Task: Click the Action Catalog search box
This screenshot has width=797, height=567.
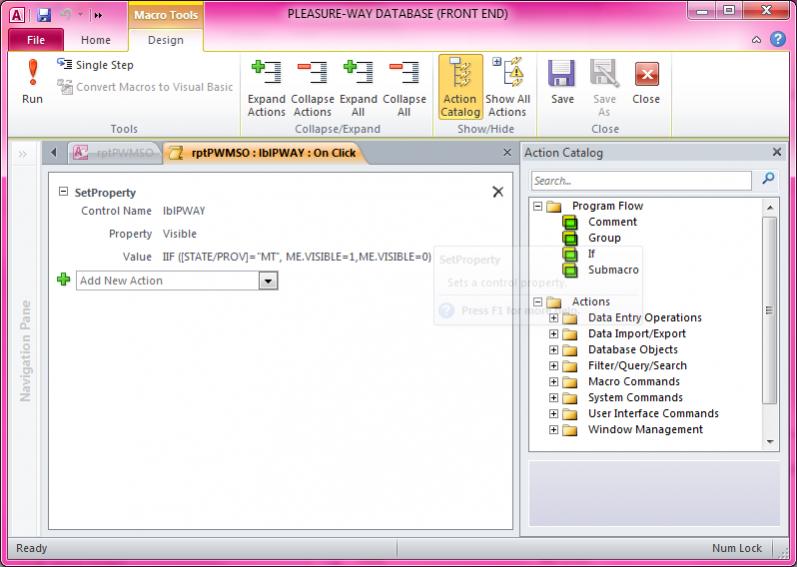Action: pos(641,181)
